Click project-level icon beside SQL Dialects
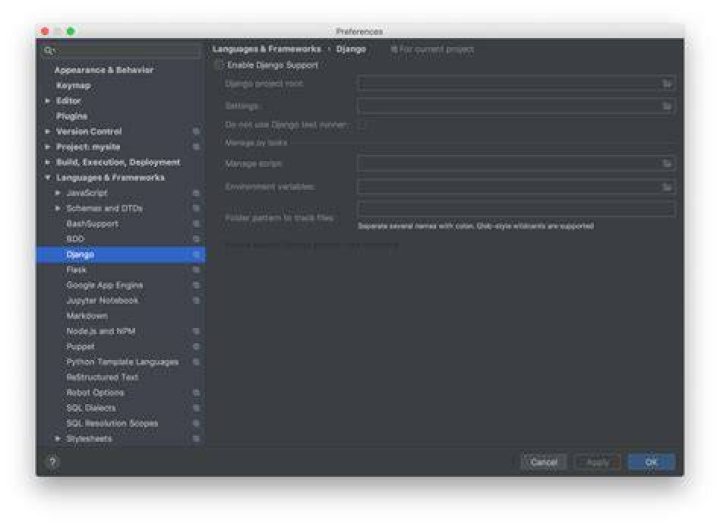 (196, 408)
